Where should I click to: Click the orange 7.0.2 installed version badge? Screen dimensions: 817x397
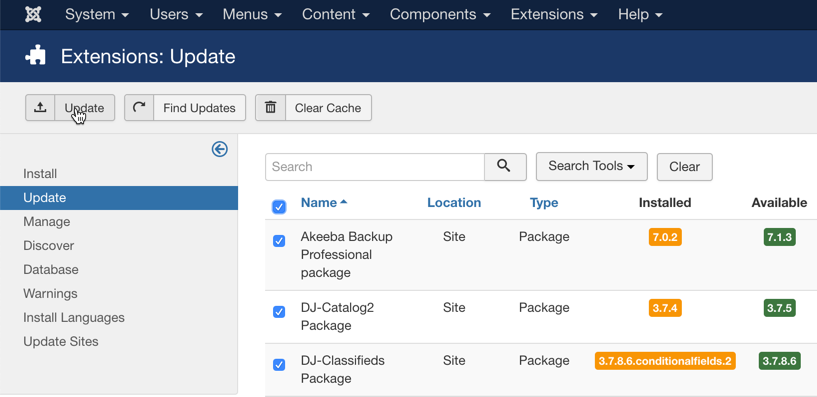tap(665, 237)
